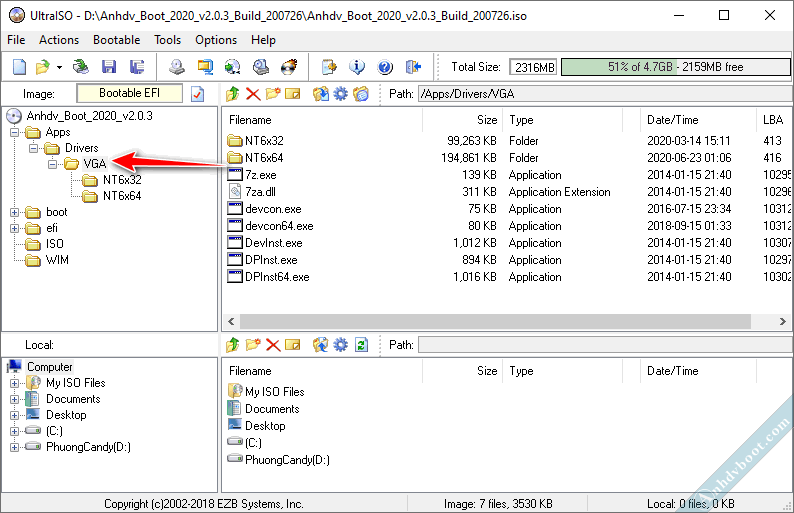Collapse the Apps tree node

(14, 133)
